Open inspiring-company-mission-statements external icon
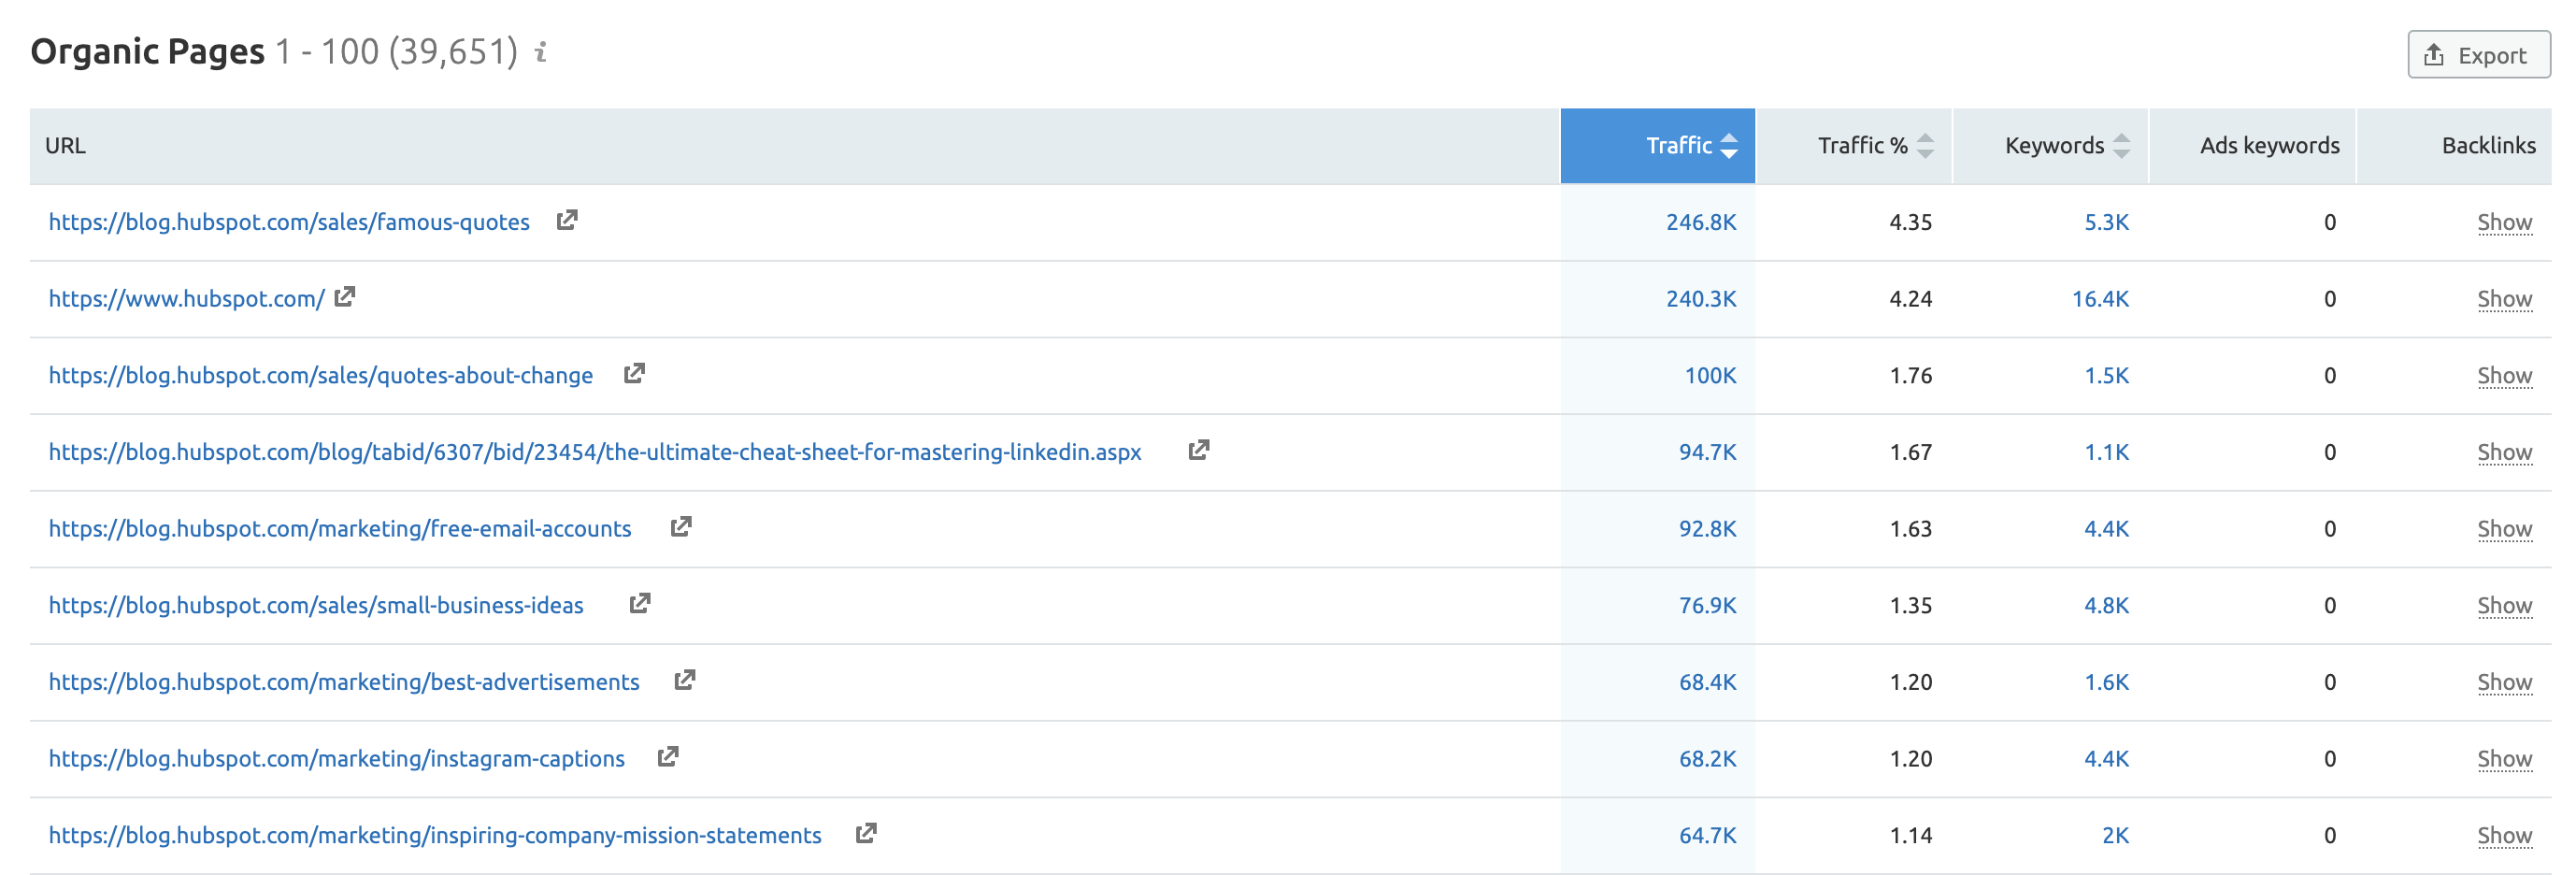Image resolution: width=2576 pixels, height=875 pixels. click(866, 833)
